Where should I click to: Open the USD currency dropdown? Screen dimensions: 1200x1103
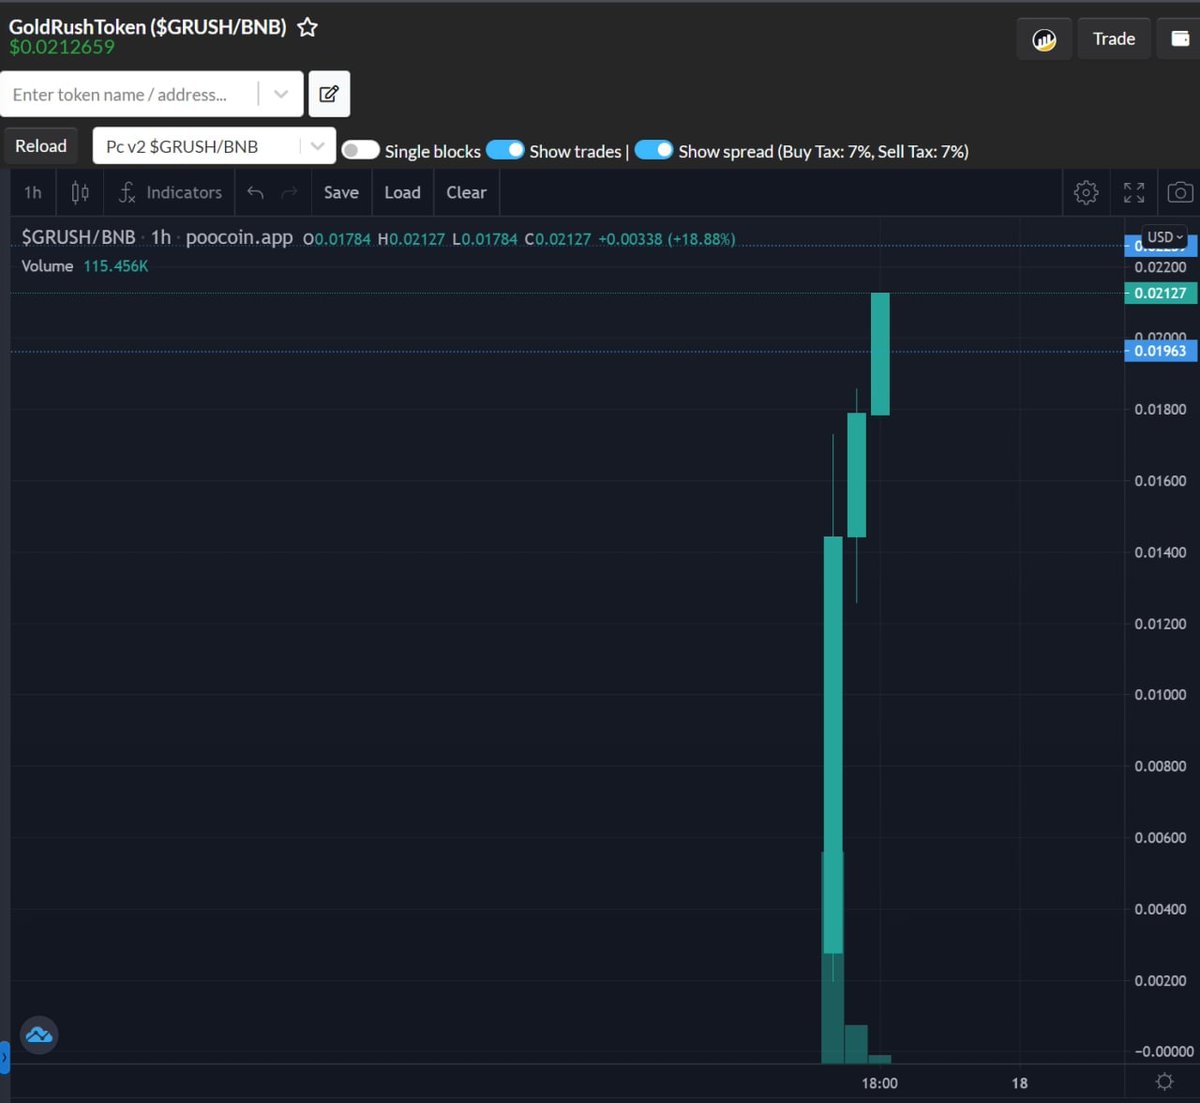point(1165,237)
